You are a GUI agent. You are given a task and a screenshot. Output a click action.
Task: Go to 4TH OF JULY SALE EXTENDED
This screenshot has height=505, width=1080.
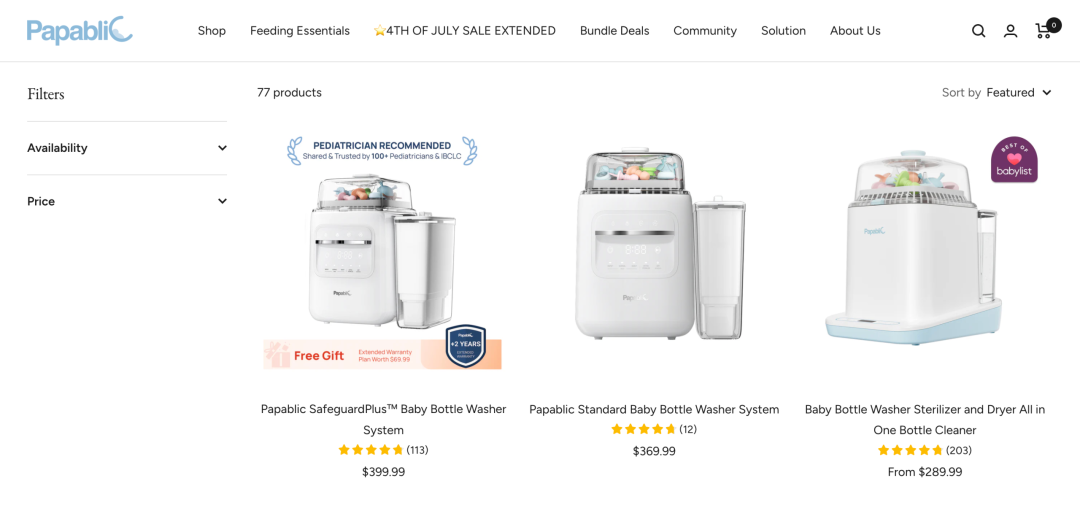464,31
